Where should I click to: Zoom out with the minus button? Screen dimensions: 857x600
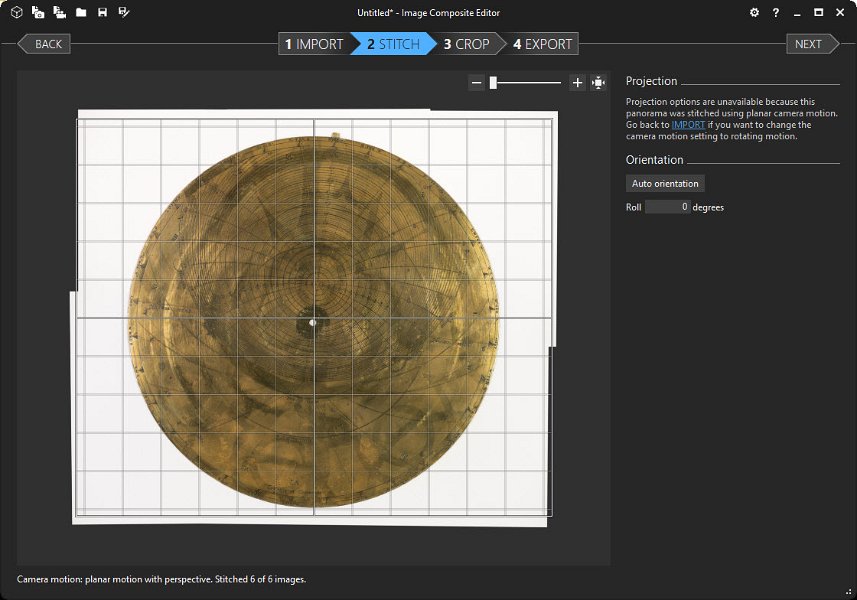pyautogui.click(x=477, y=83)
